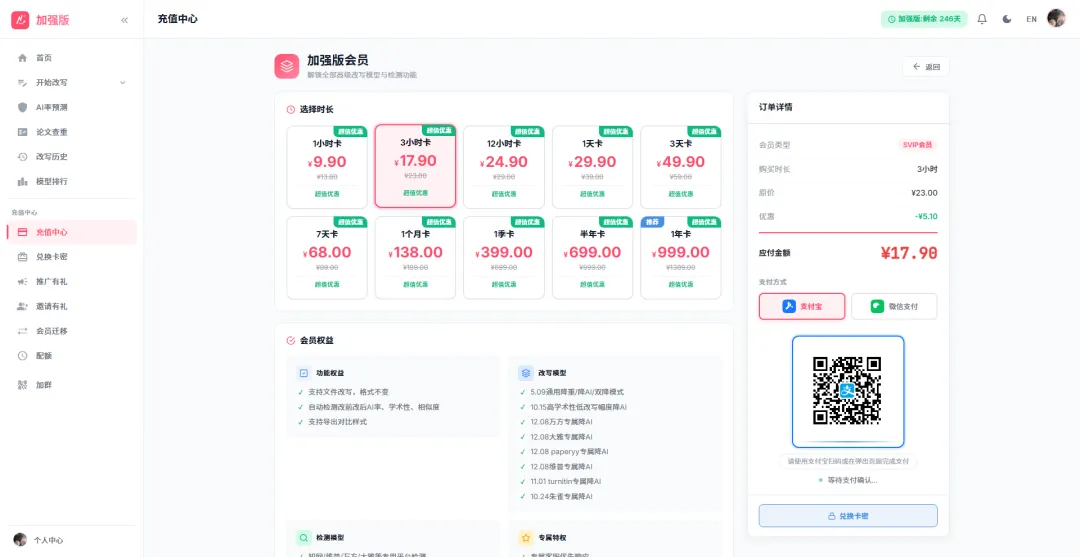Image resolution: width=1080 pixels, height=557 pixels.
Task: Click the 加强版 remaining 246 days badge
Action: pos(924,19)
